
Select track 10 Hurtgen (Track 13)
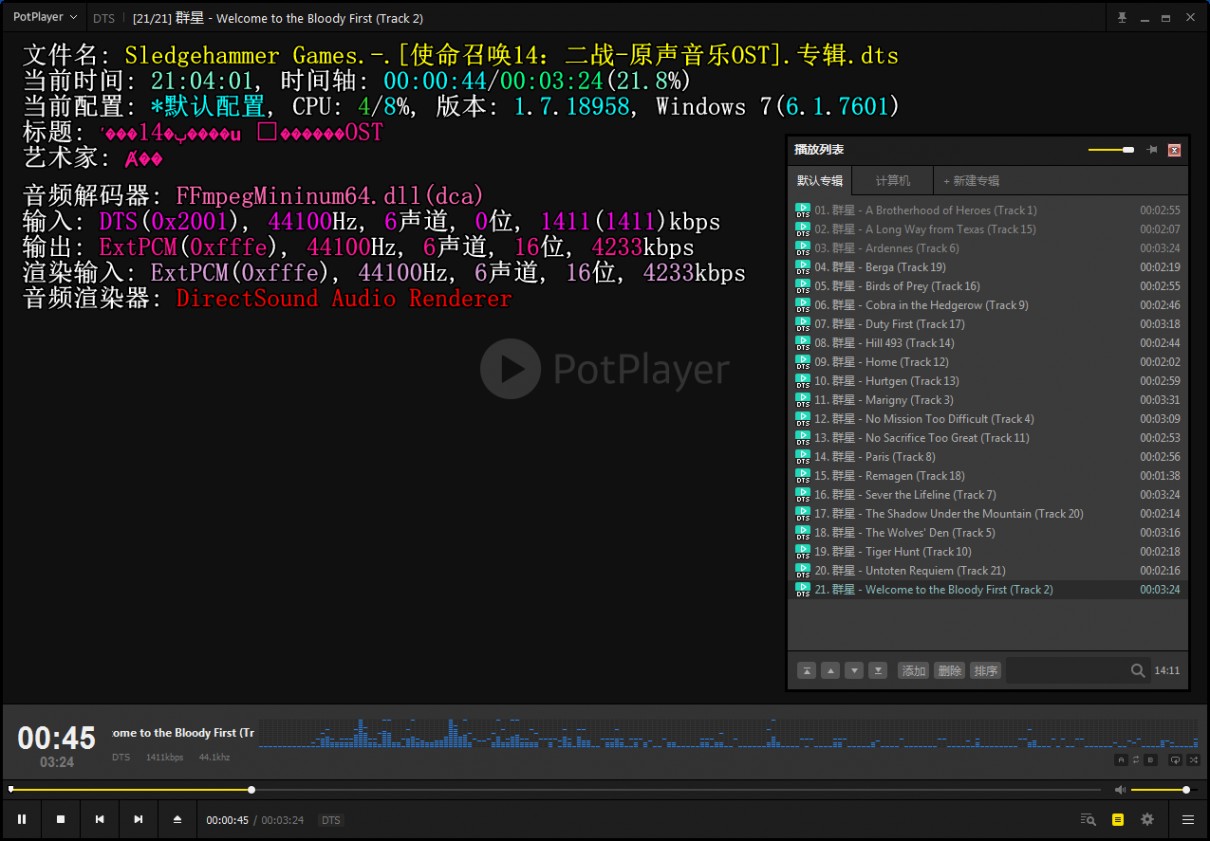coord(988,381)
